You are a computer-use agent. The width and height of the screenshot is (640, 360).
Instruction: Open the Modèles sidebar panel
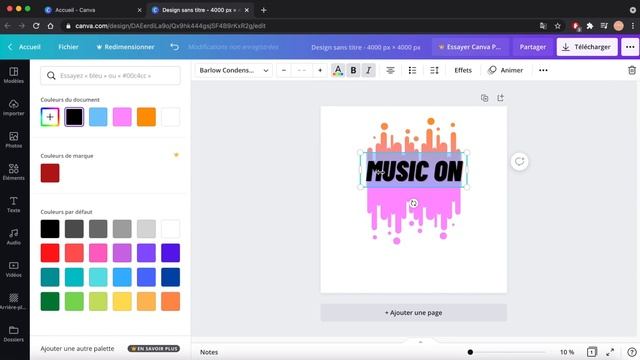13,76
